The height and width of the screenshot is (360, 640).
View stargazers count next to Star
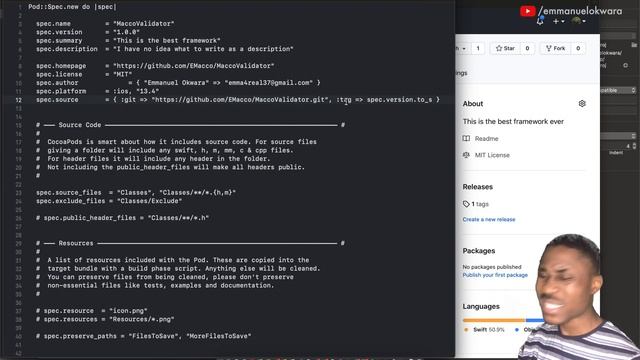pyautogui.click(x=527, y=48)
